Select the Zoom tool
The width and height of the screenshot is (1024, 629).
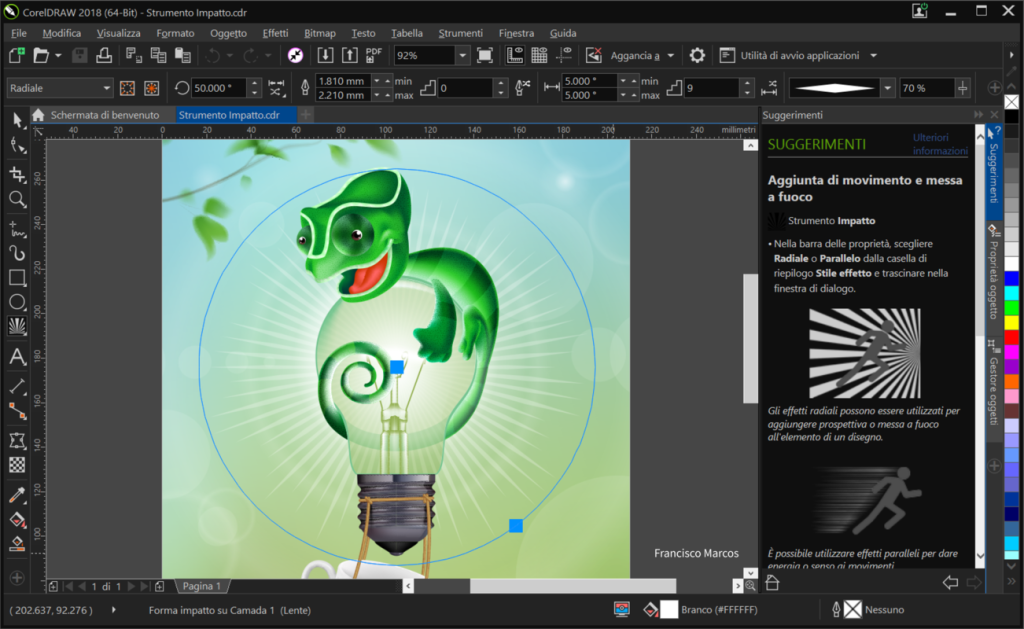click(16, 199)
